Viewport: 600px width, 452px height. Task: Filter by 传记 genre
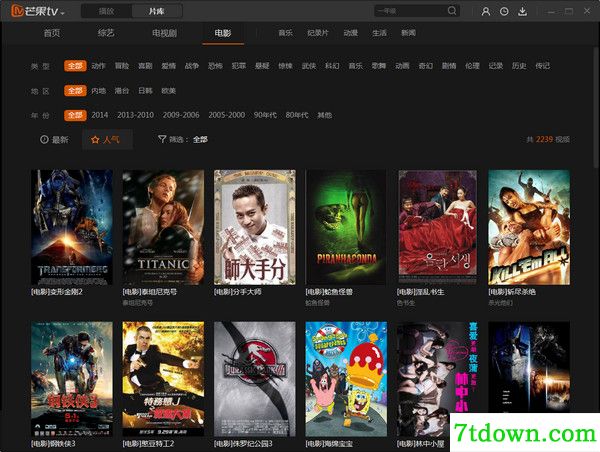[x=542, y=66]
